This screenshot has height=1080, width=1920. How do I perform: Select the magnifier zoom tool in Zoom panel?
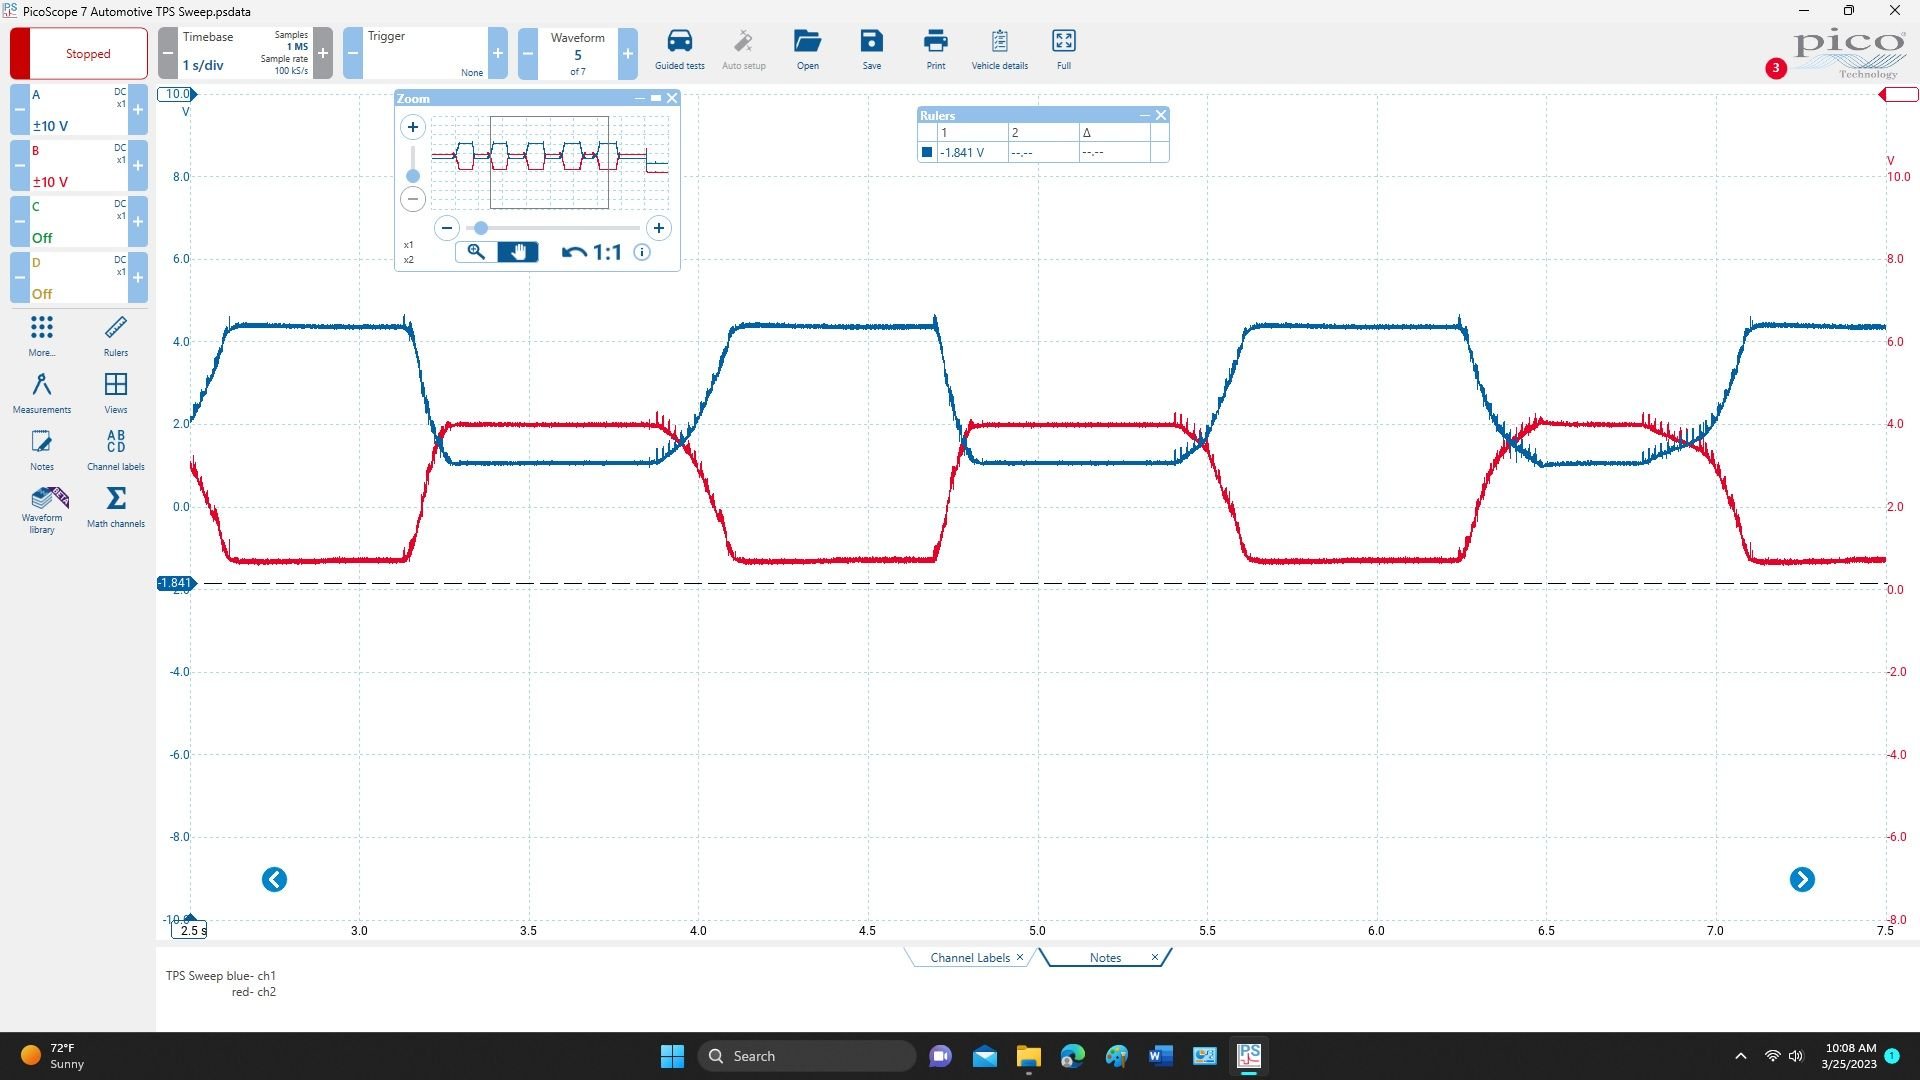(476, 252)
